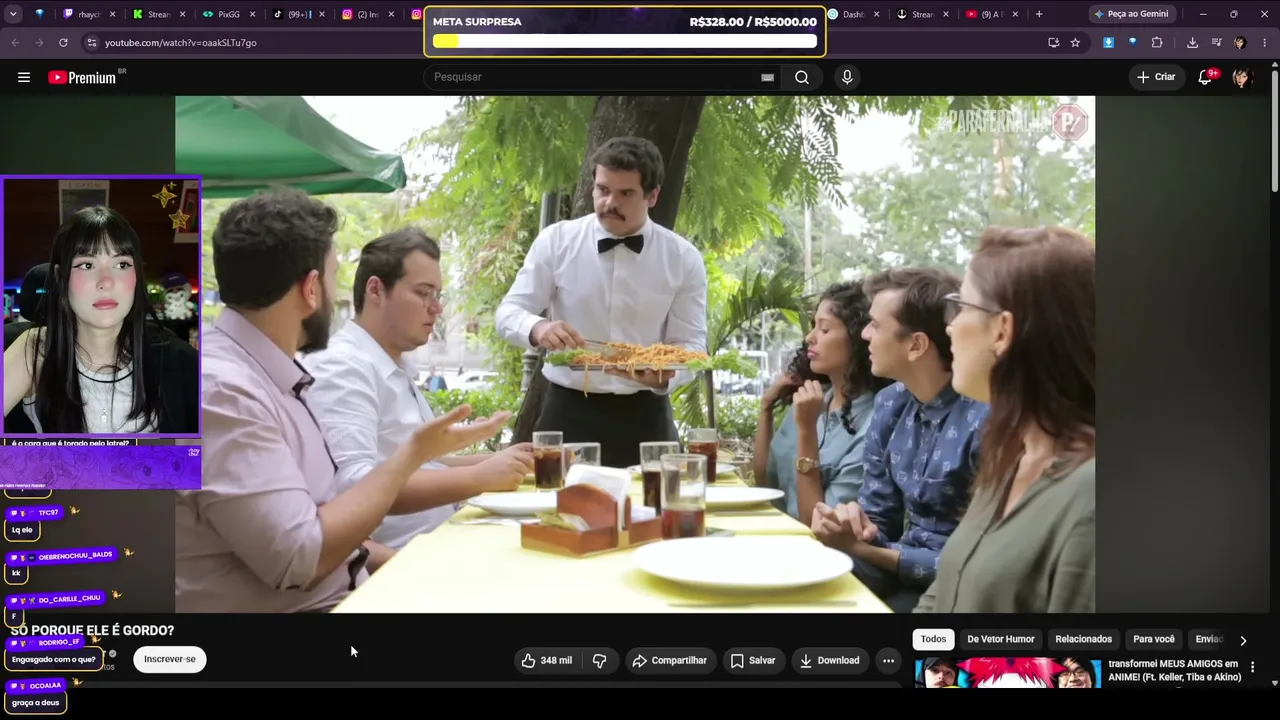
Task: Like the video with 348 mil likes
Action: coord(546,660)
